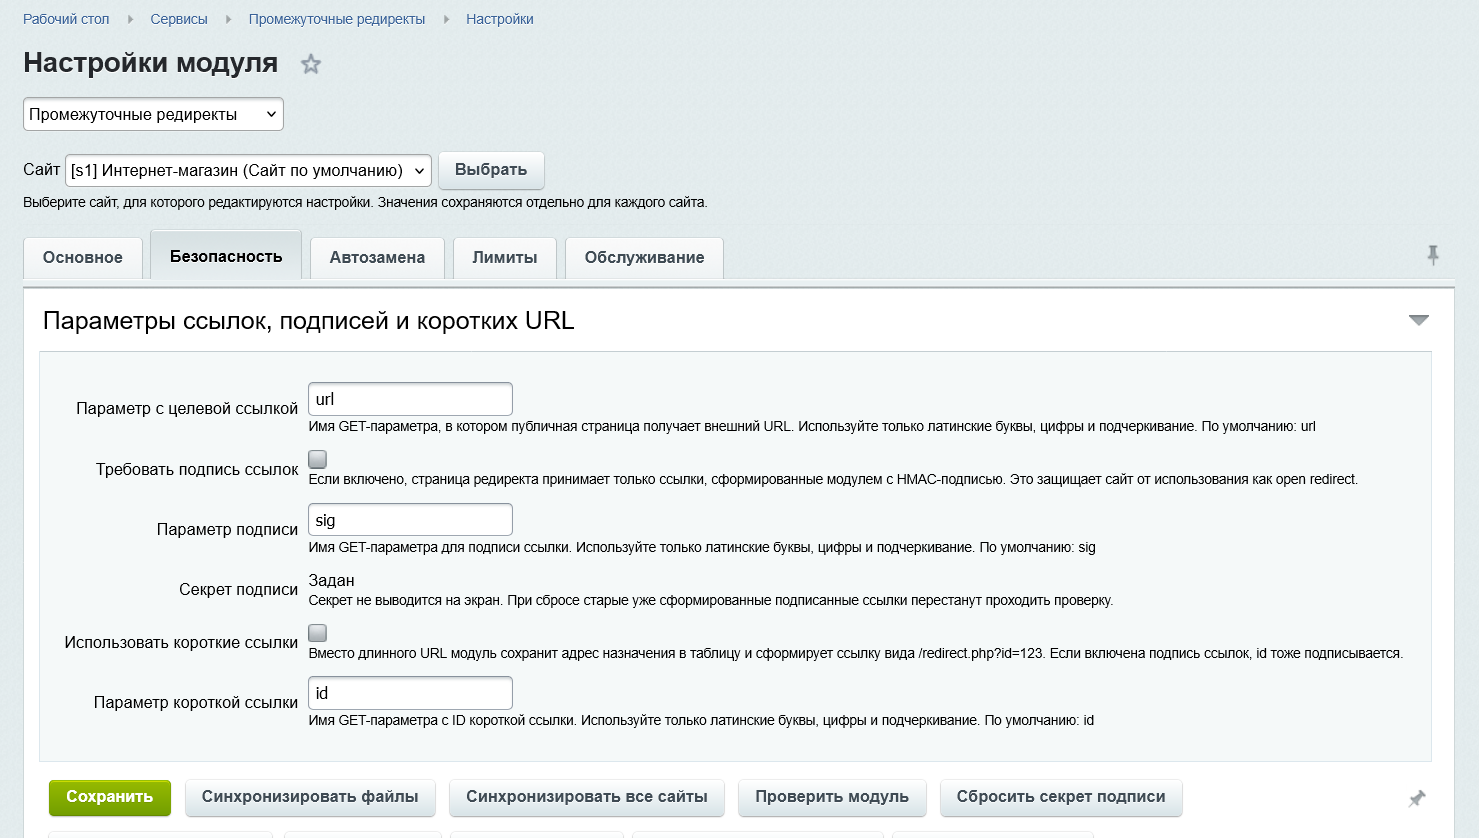Click the 'Использовать короткие ссылки' label
This screenshot has width=1479, height=838.
[x=181, y=642]
